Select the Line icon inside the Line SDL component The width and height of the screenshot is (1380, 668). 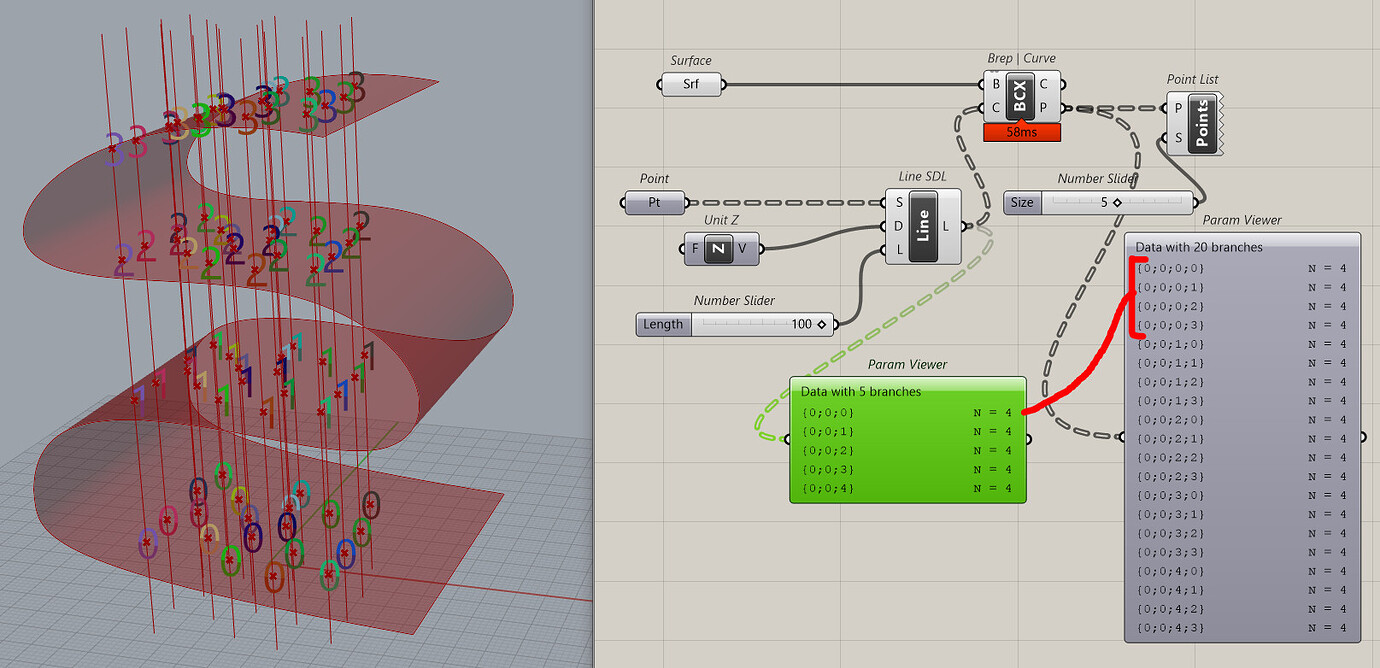tap(922, 226)
